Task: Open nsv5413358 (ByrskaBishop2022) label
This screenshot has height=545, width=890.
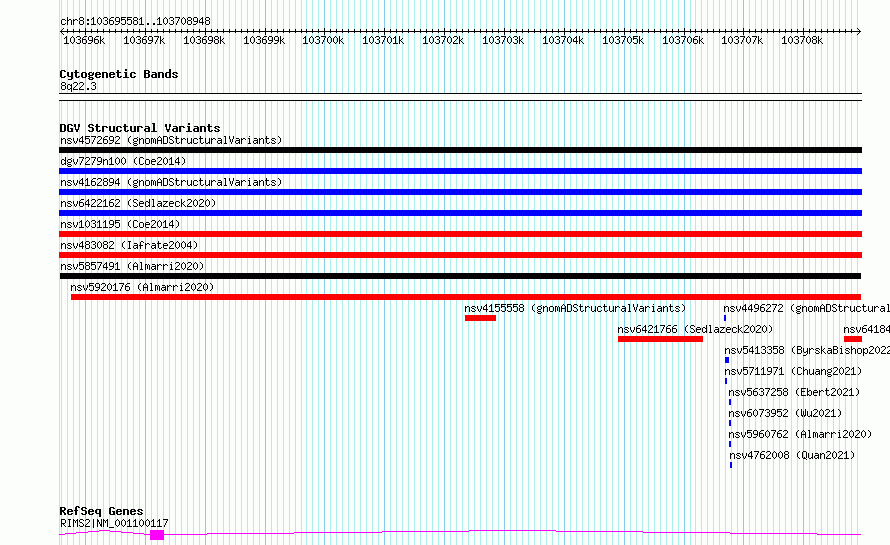Action: [807, 350]
